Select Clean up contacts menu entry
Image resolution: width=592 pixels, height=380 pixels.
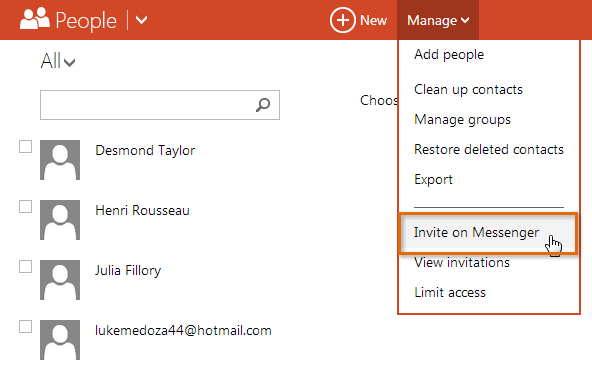point(468,90)
